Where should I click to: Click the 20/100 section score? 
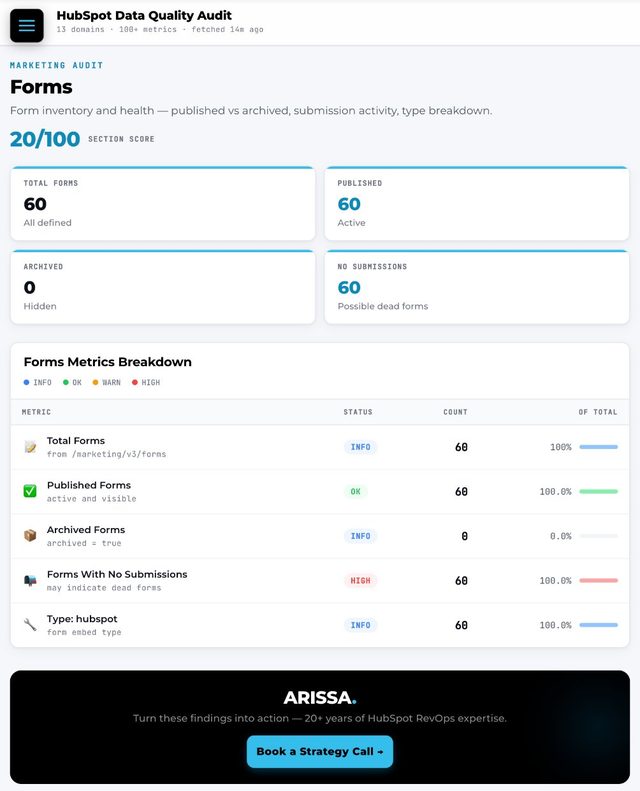click(45, 139)
